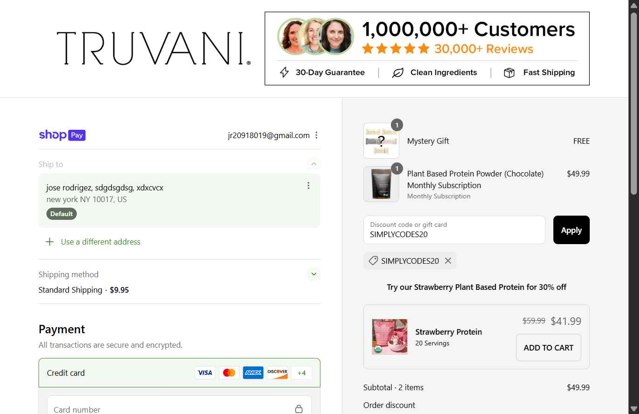Click the Payment section heading

62,329
